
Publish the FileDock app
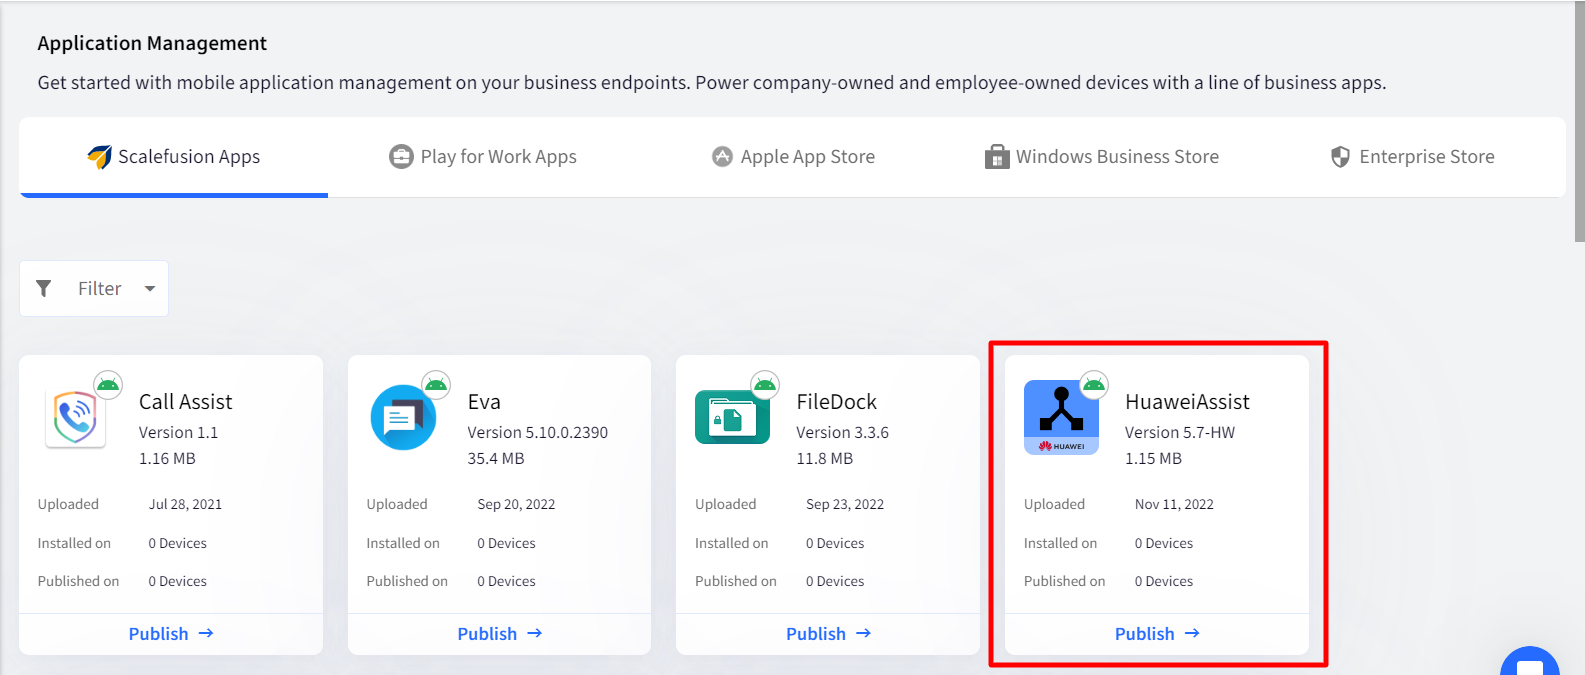[828, 634]
